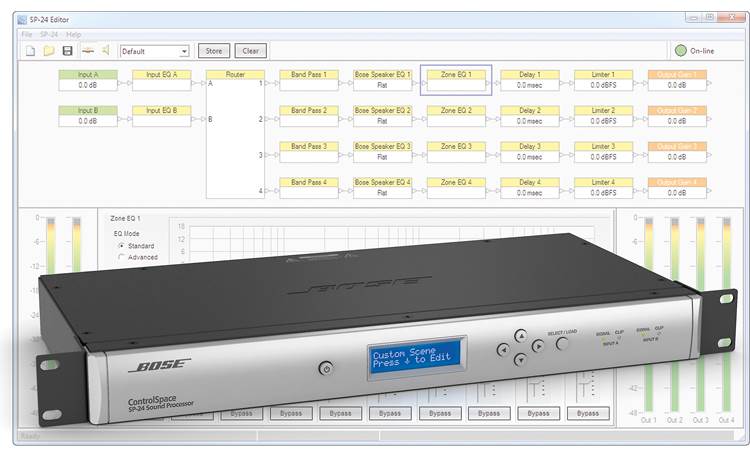Select the Bose Speaker EQ 3 block
750x457 pixels.
383,152
